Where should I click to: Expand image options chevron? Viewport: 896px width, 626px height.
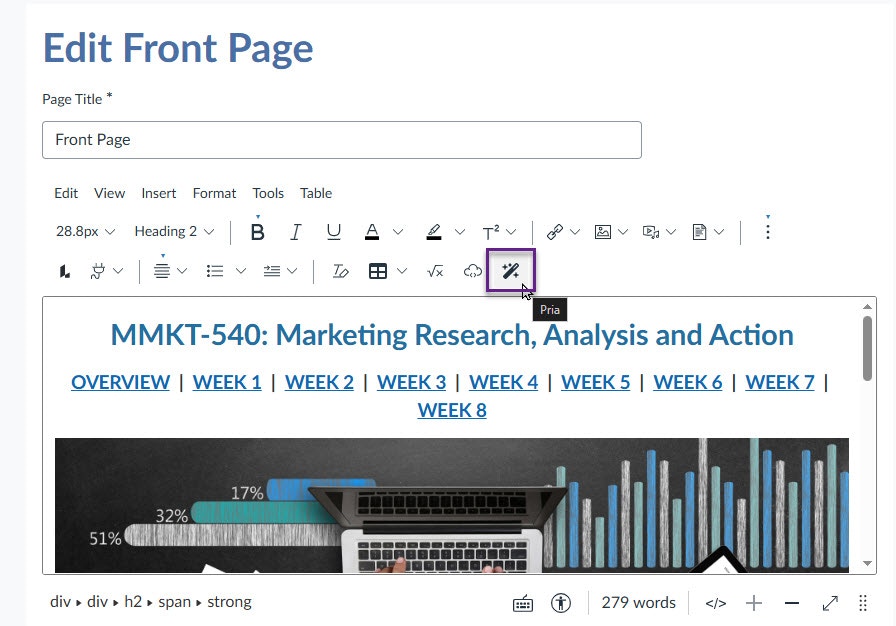click(623, 232)
